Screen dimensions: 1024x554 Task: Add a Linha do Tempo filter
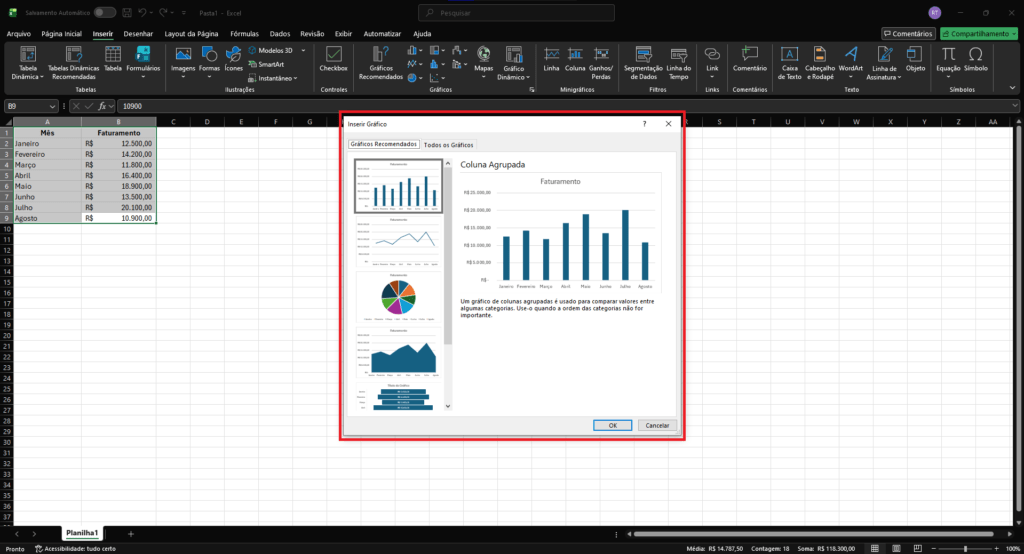point(679,63)
